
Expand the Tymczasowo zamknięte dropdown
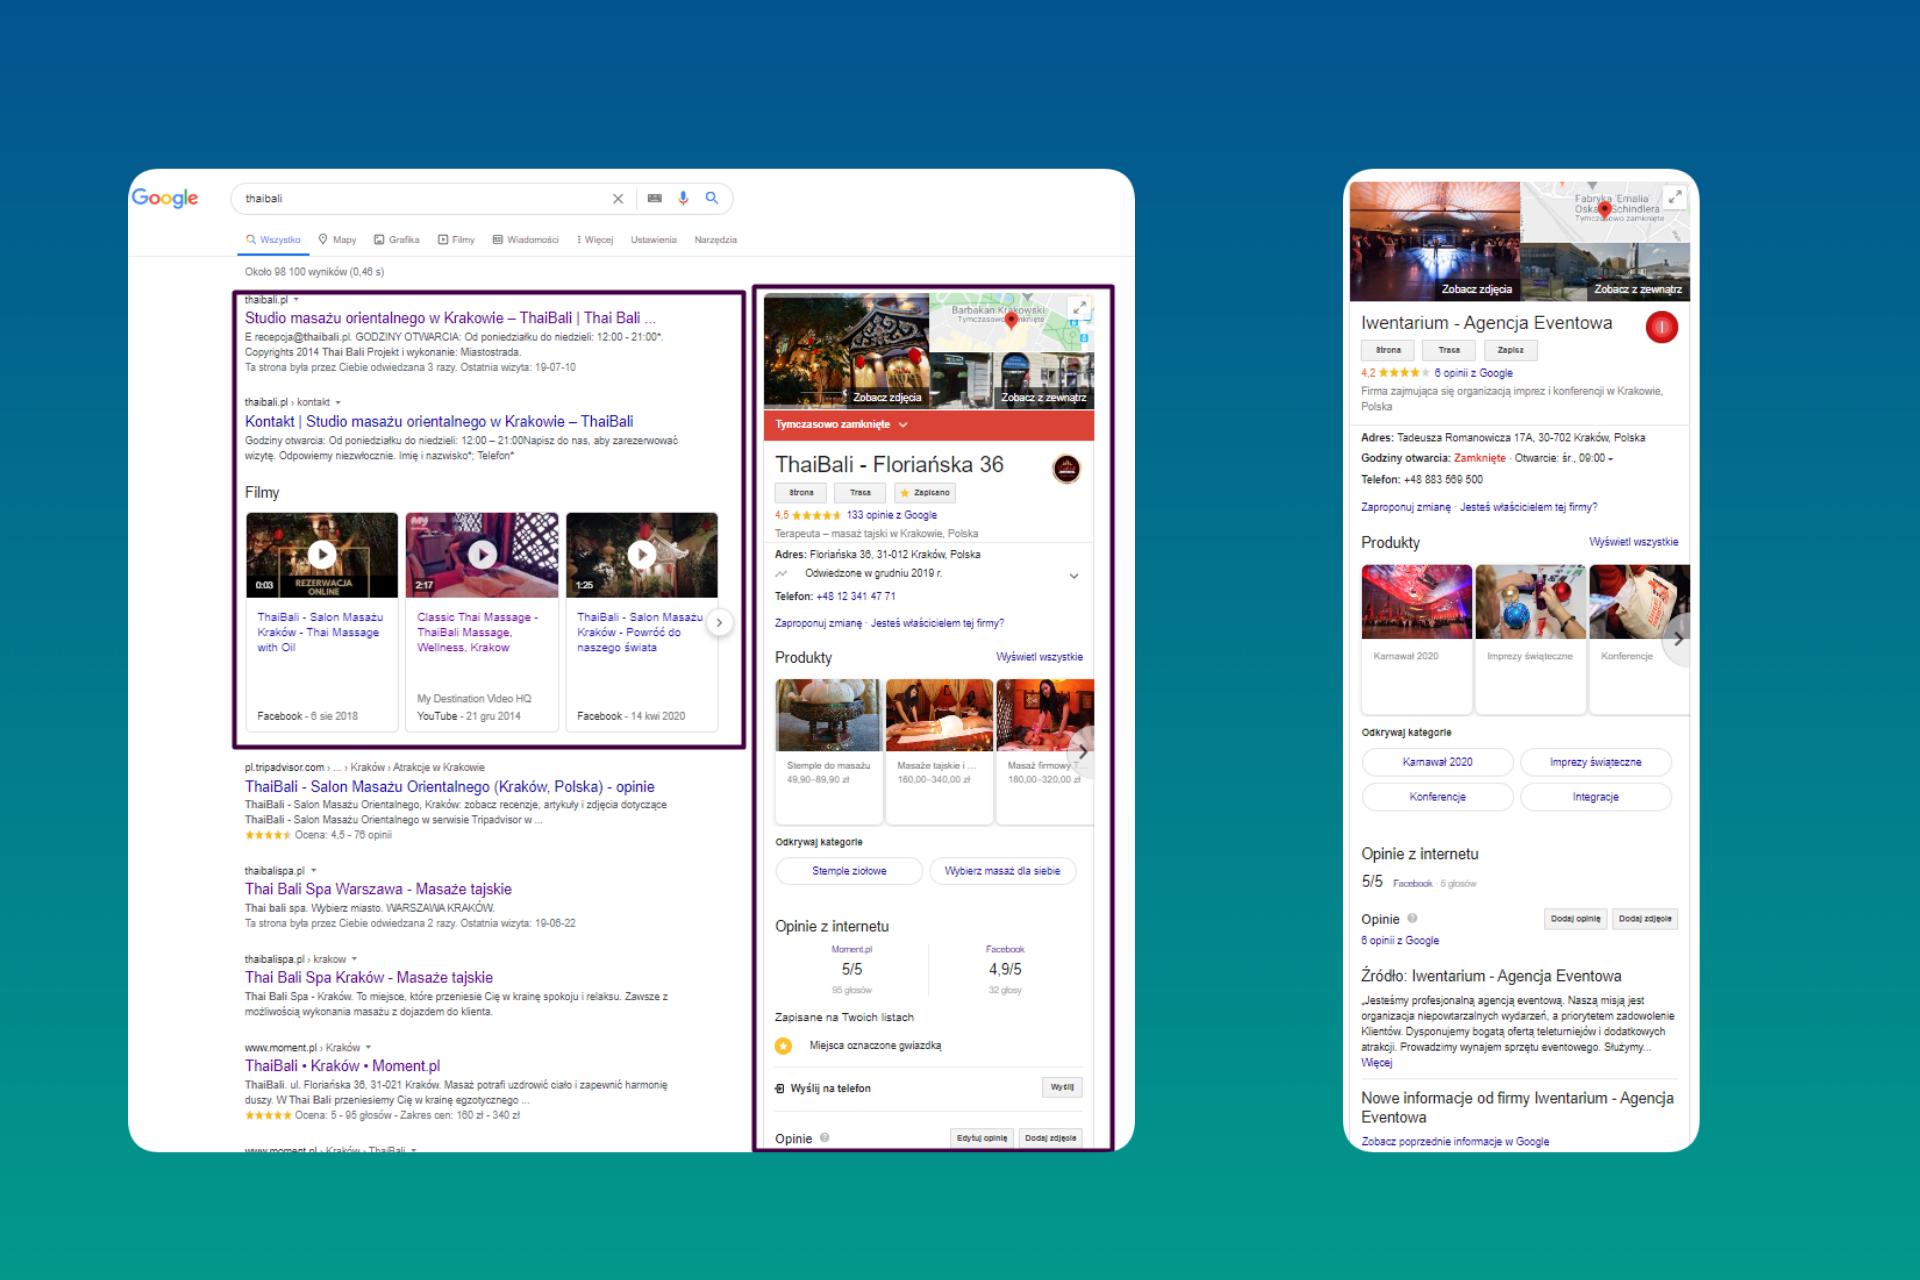coord(903,425)
